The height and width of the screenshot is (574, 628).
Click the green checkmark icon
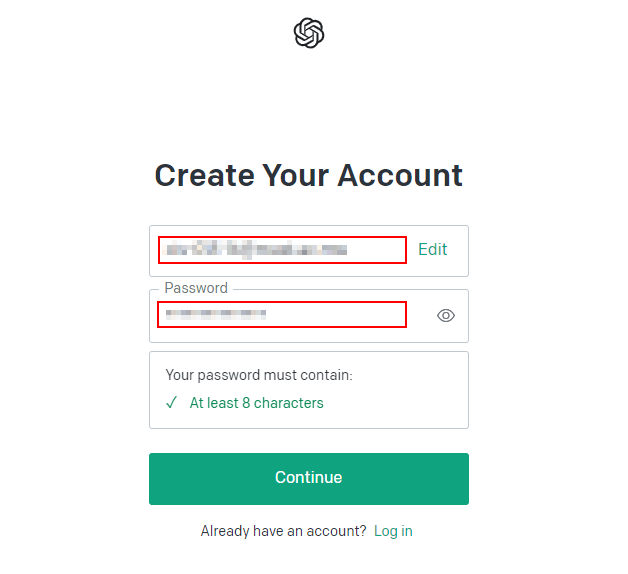pos(172,403)
